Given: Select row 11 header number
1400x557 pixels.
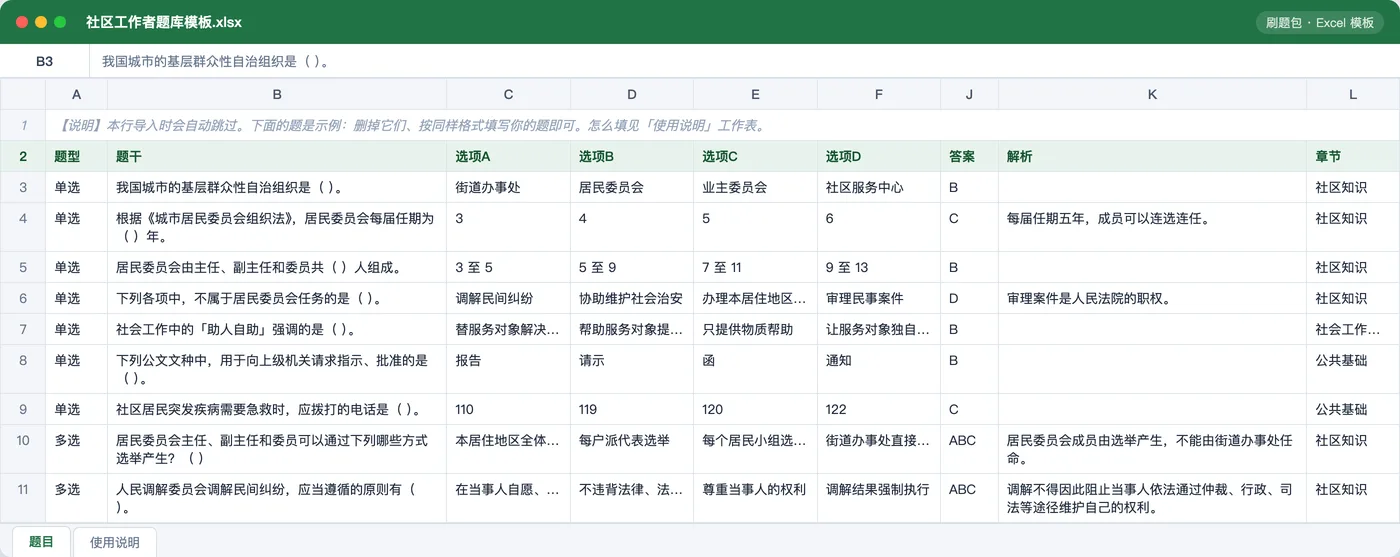Looking at the screenshot, I should point(23,498).
